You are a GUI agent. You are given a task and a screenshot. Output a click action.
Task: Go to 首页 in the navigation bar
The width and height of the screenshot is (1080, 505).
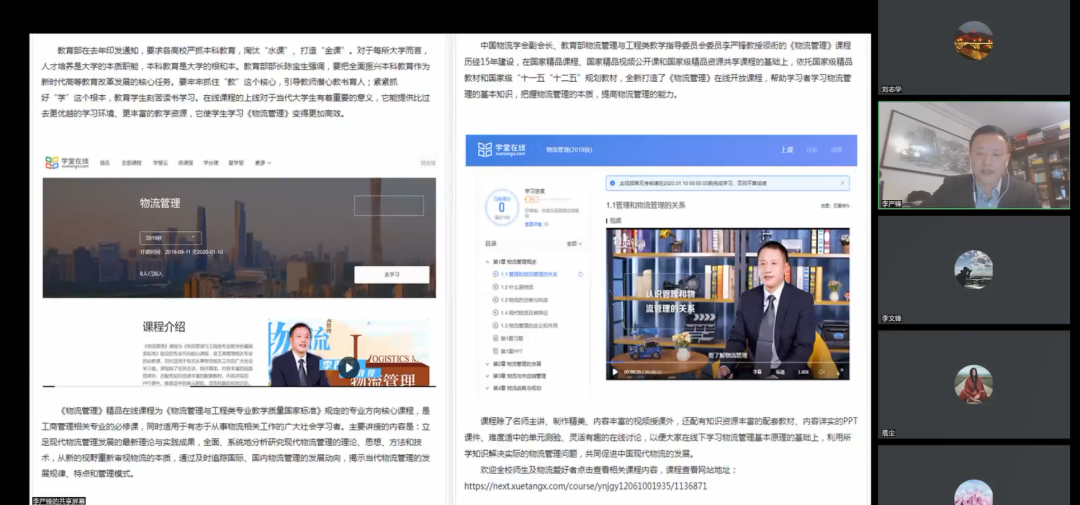tap(105, 163)
